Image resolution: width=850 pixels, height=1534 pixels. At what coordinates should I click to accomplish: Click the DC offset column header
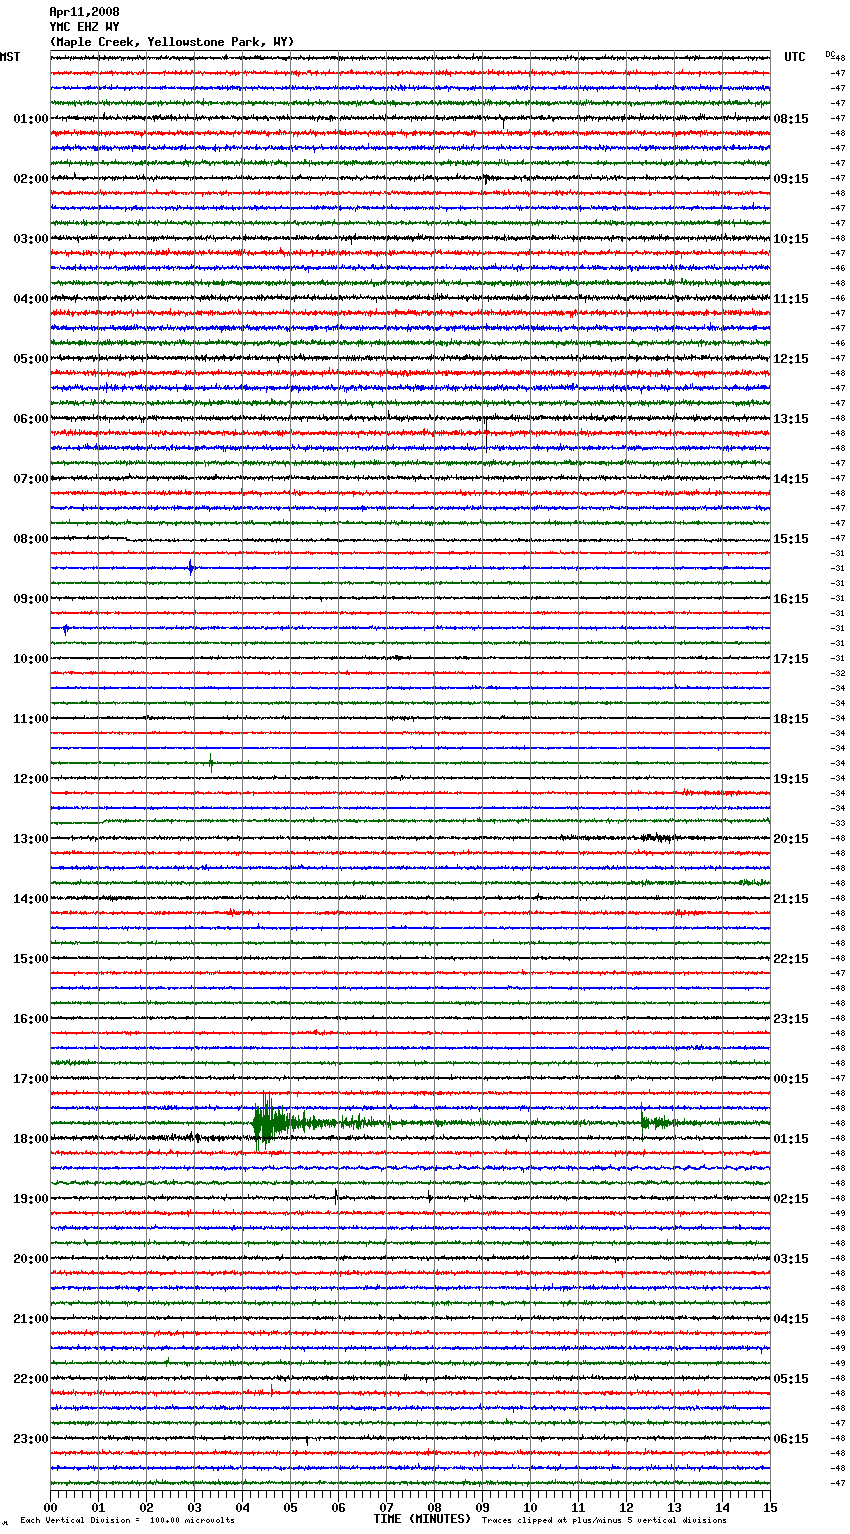(830, 54)
